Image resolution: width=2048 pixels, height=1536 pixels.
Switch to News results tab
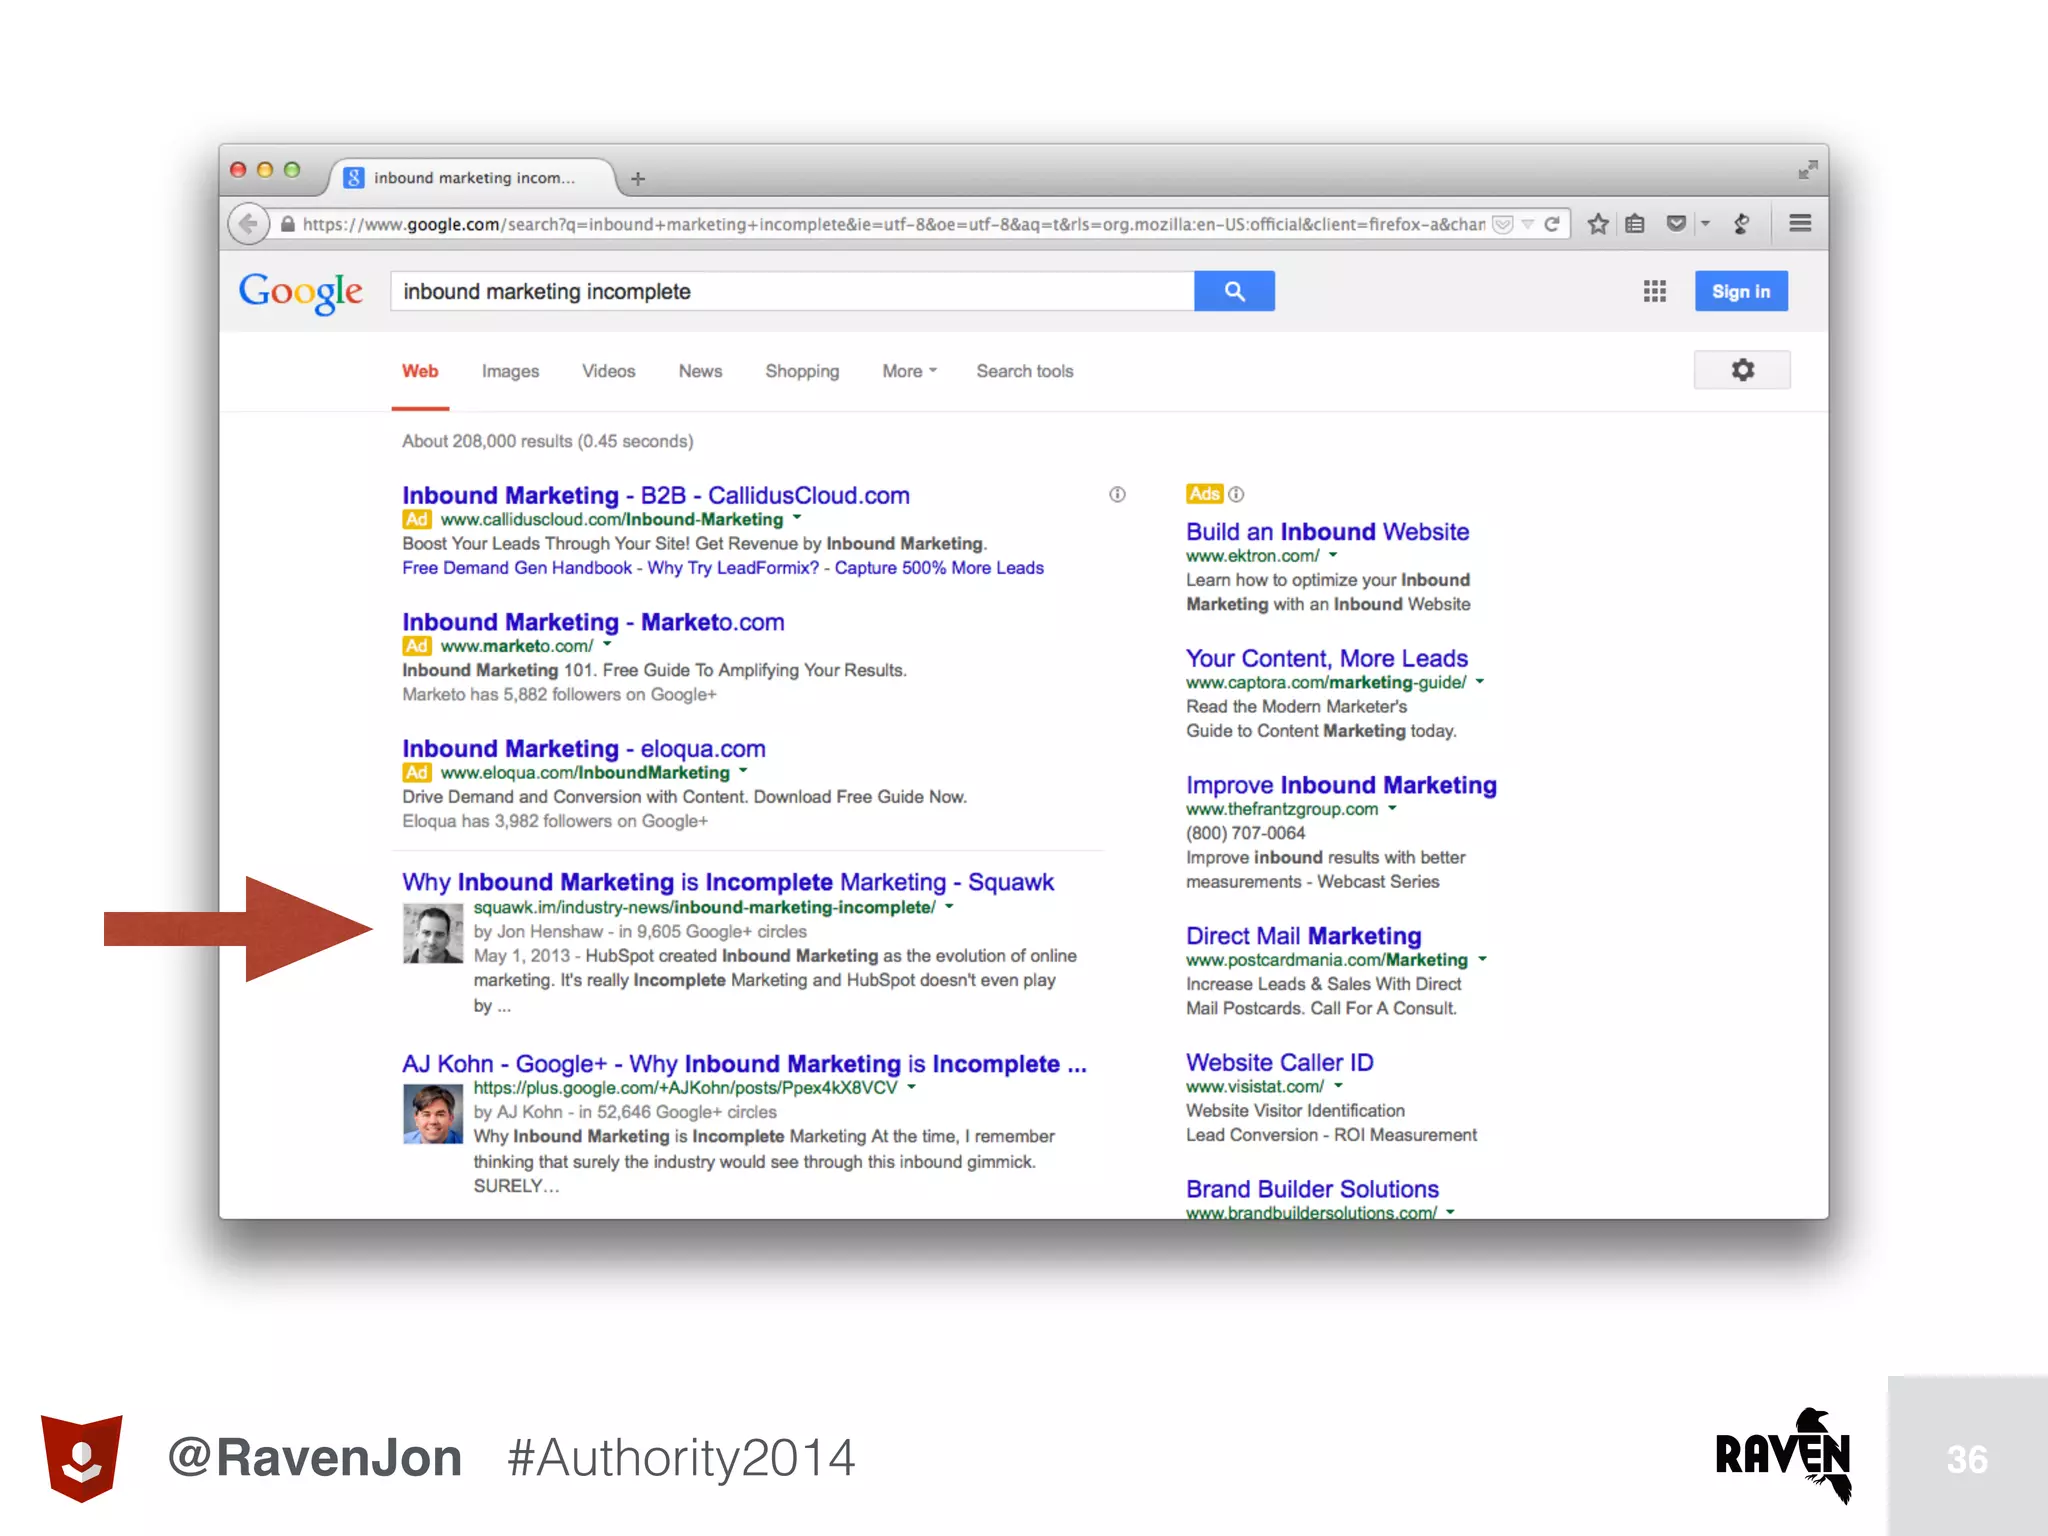[700, 371]
